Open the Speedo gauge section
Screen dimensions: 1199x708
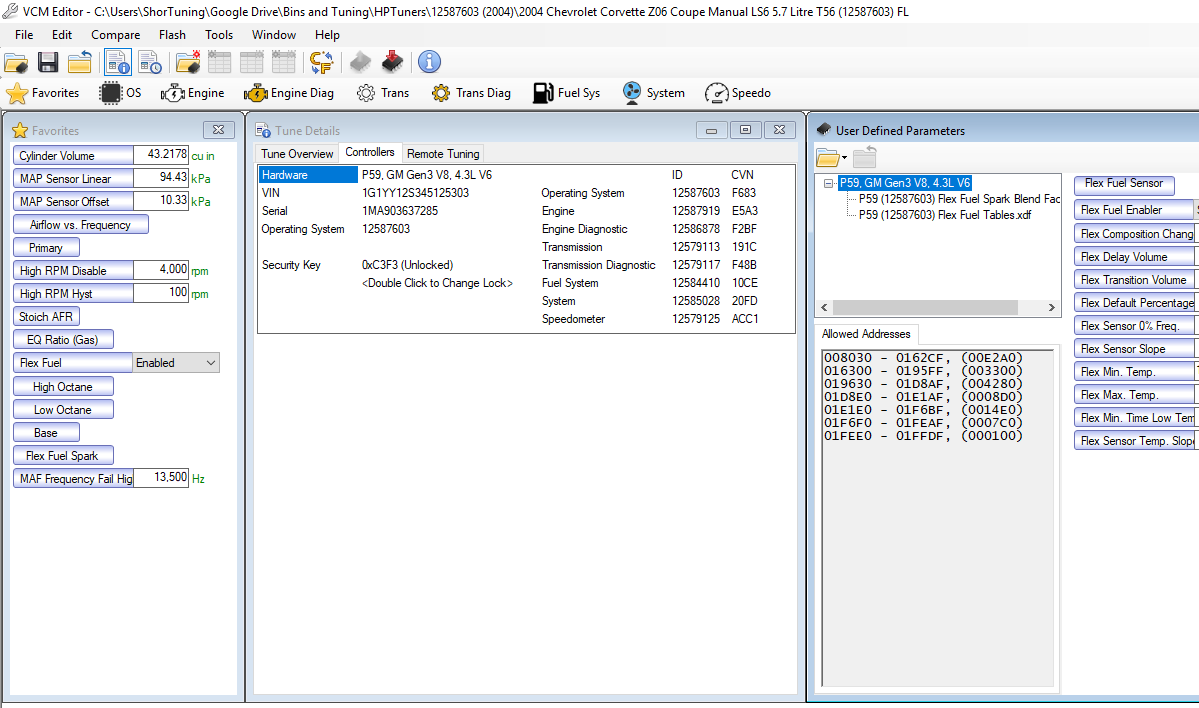(x=738, y=93)
